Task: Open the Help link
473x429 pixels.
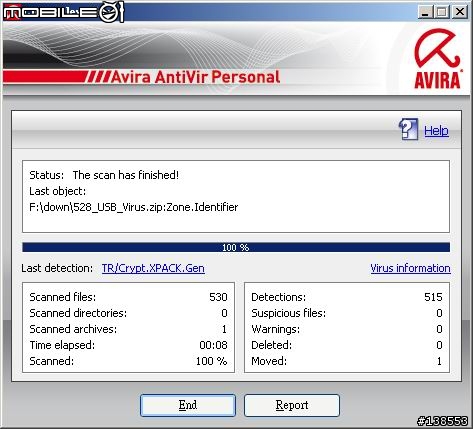Action: [x=436, y=130]
